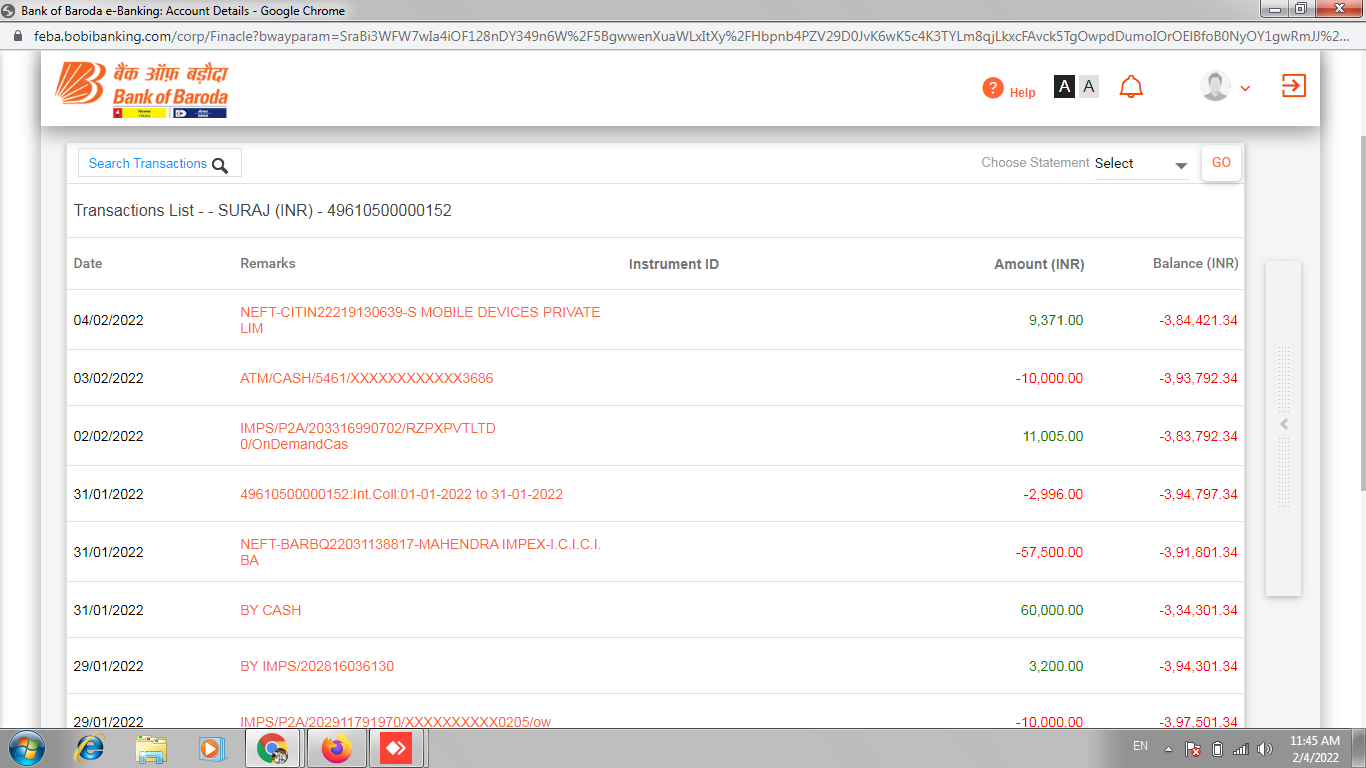Select the dark high-contrast A theme button
The image size is (1366, 768).
(1065, 87)
